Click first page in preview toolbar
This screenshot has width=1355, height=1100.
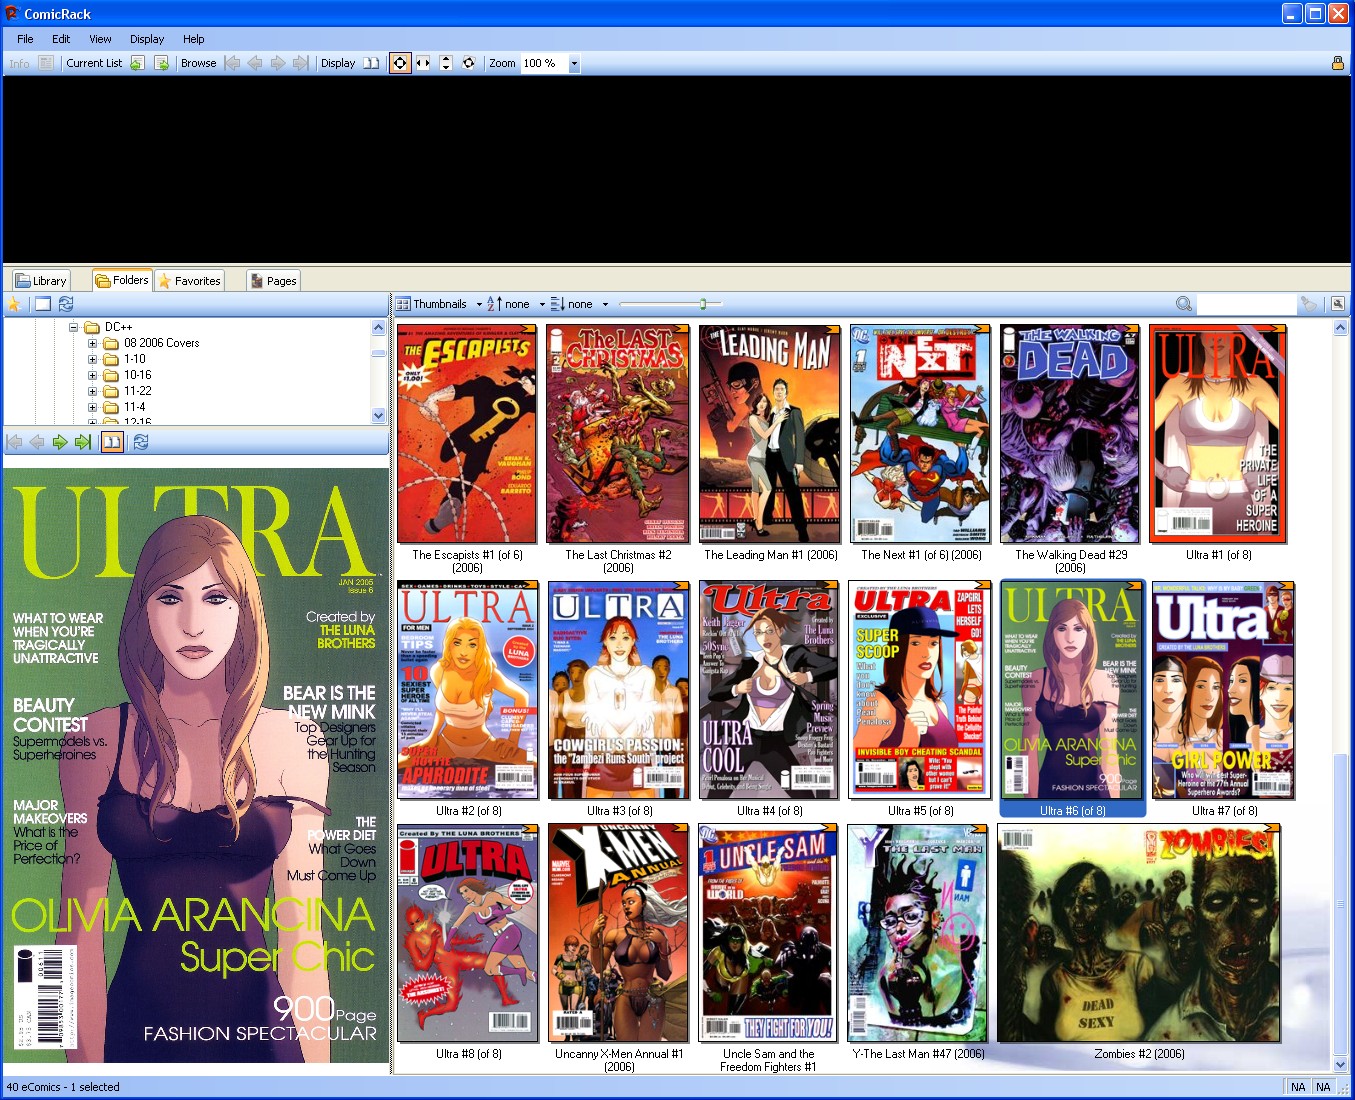click(x=14, y=442)
